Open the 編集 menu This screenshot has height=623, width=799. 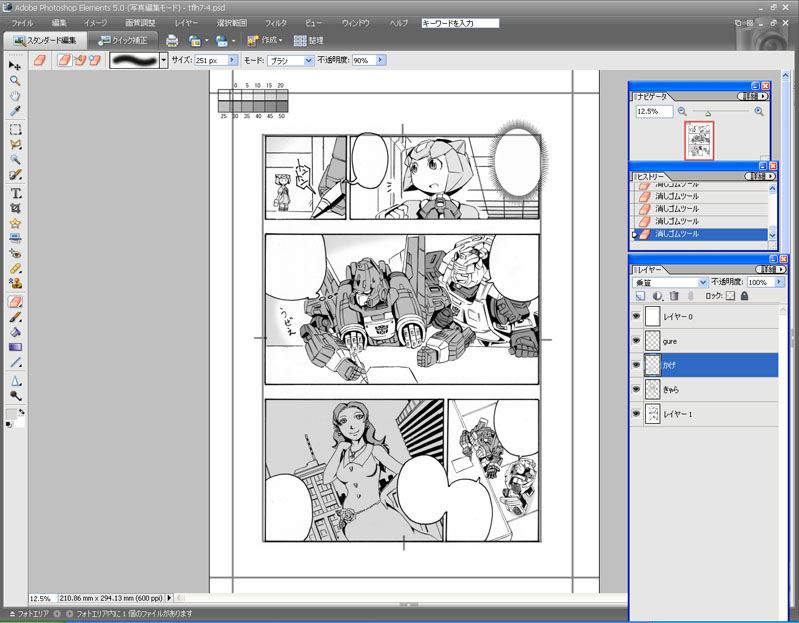59,23
